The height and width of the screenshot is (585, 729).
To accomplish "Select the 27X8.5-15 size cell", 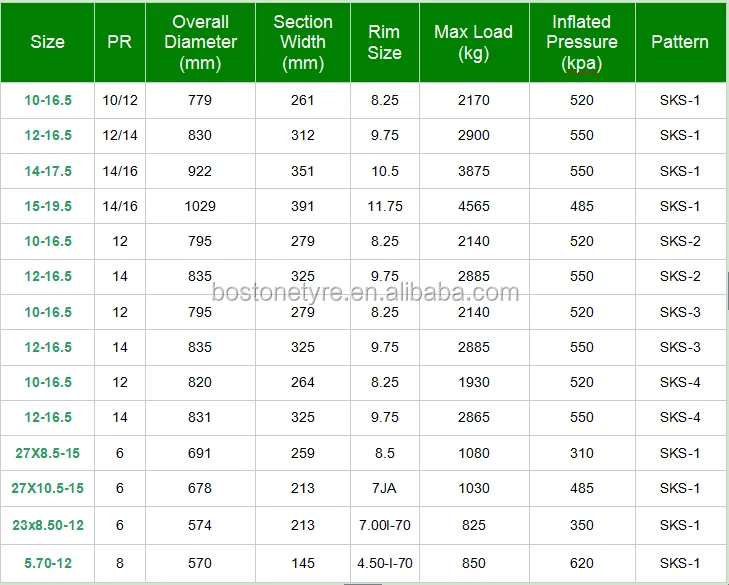I will pos(46,453).
